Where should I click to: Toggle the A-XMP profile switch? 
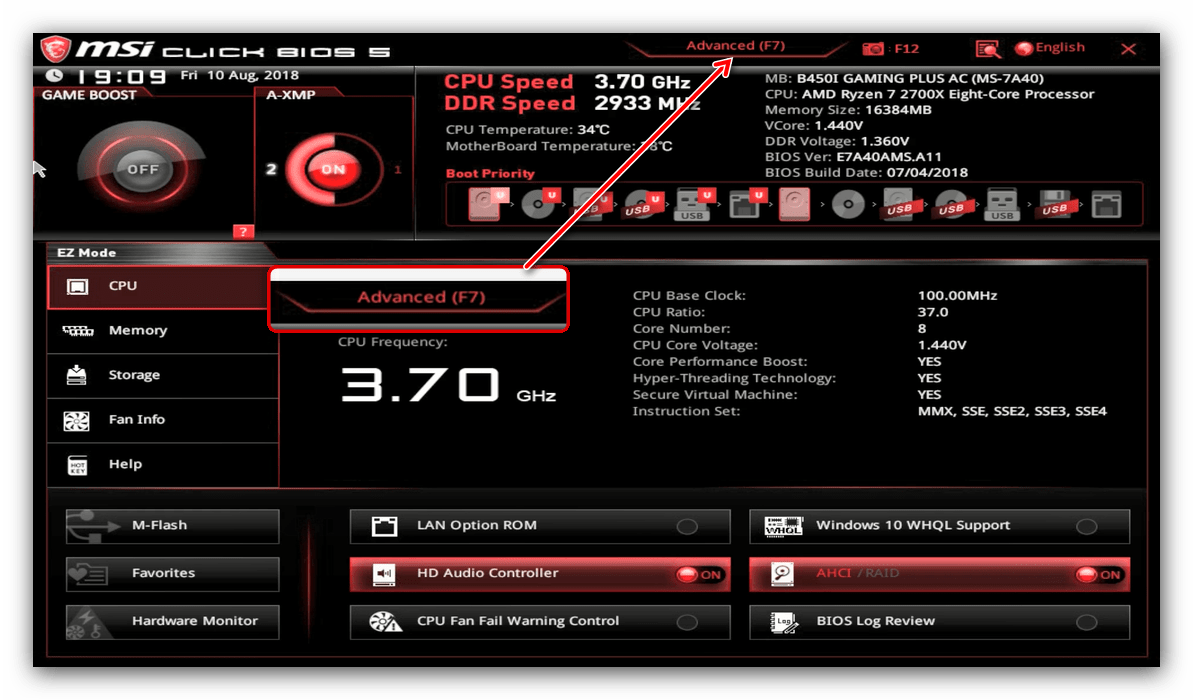click(332, 169)
